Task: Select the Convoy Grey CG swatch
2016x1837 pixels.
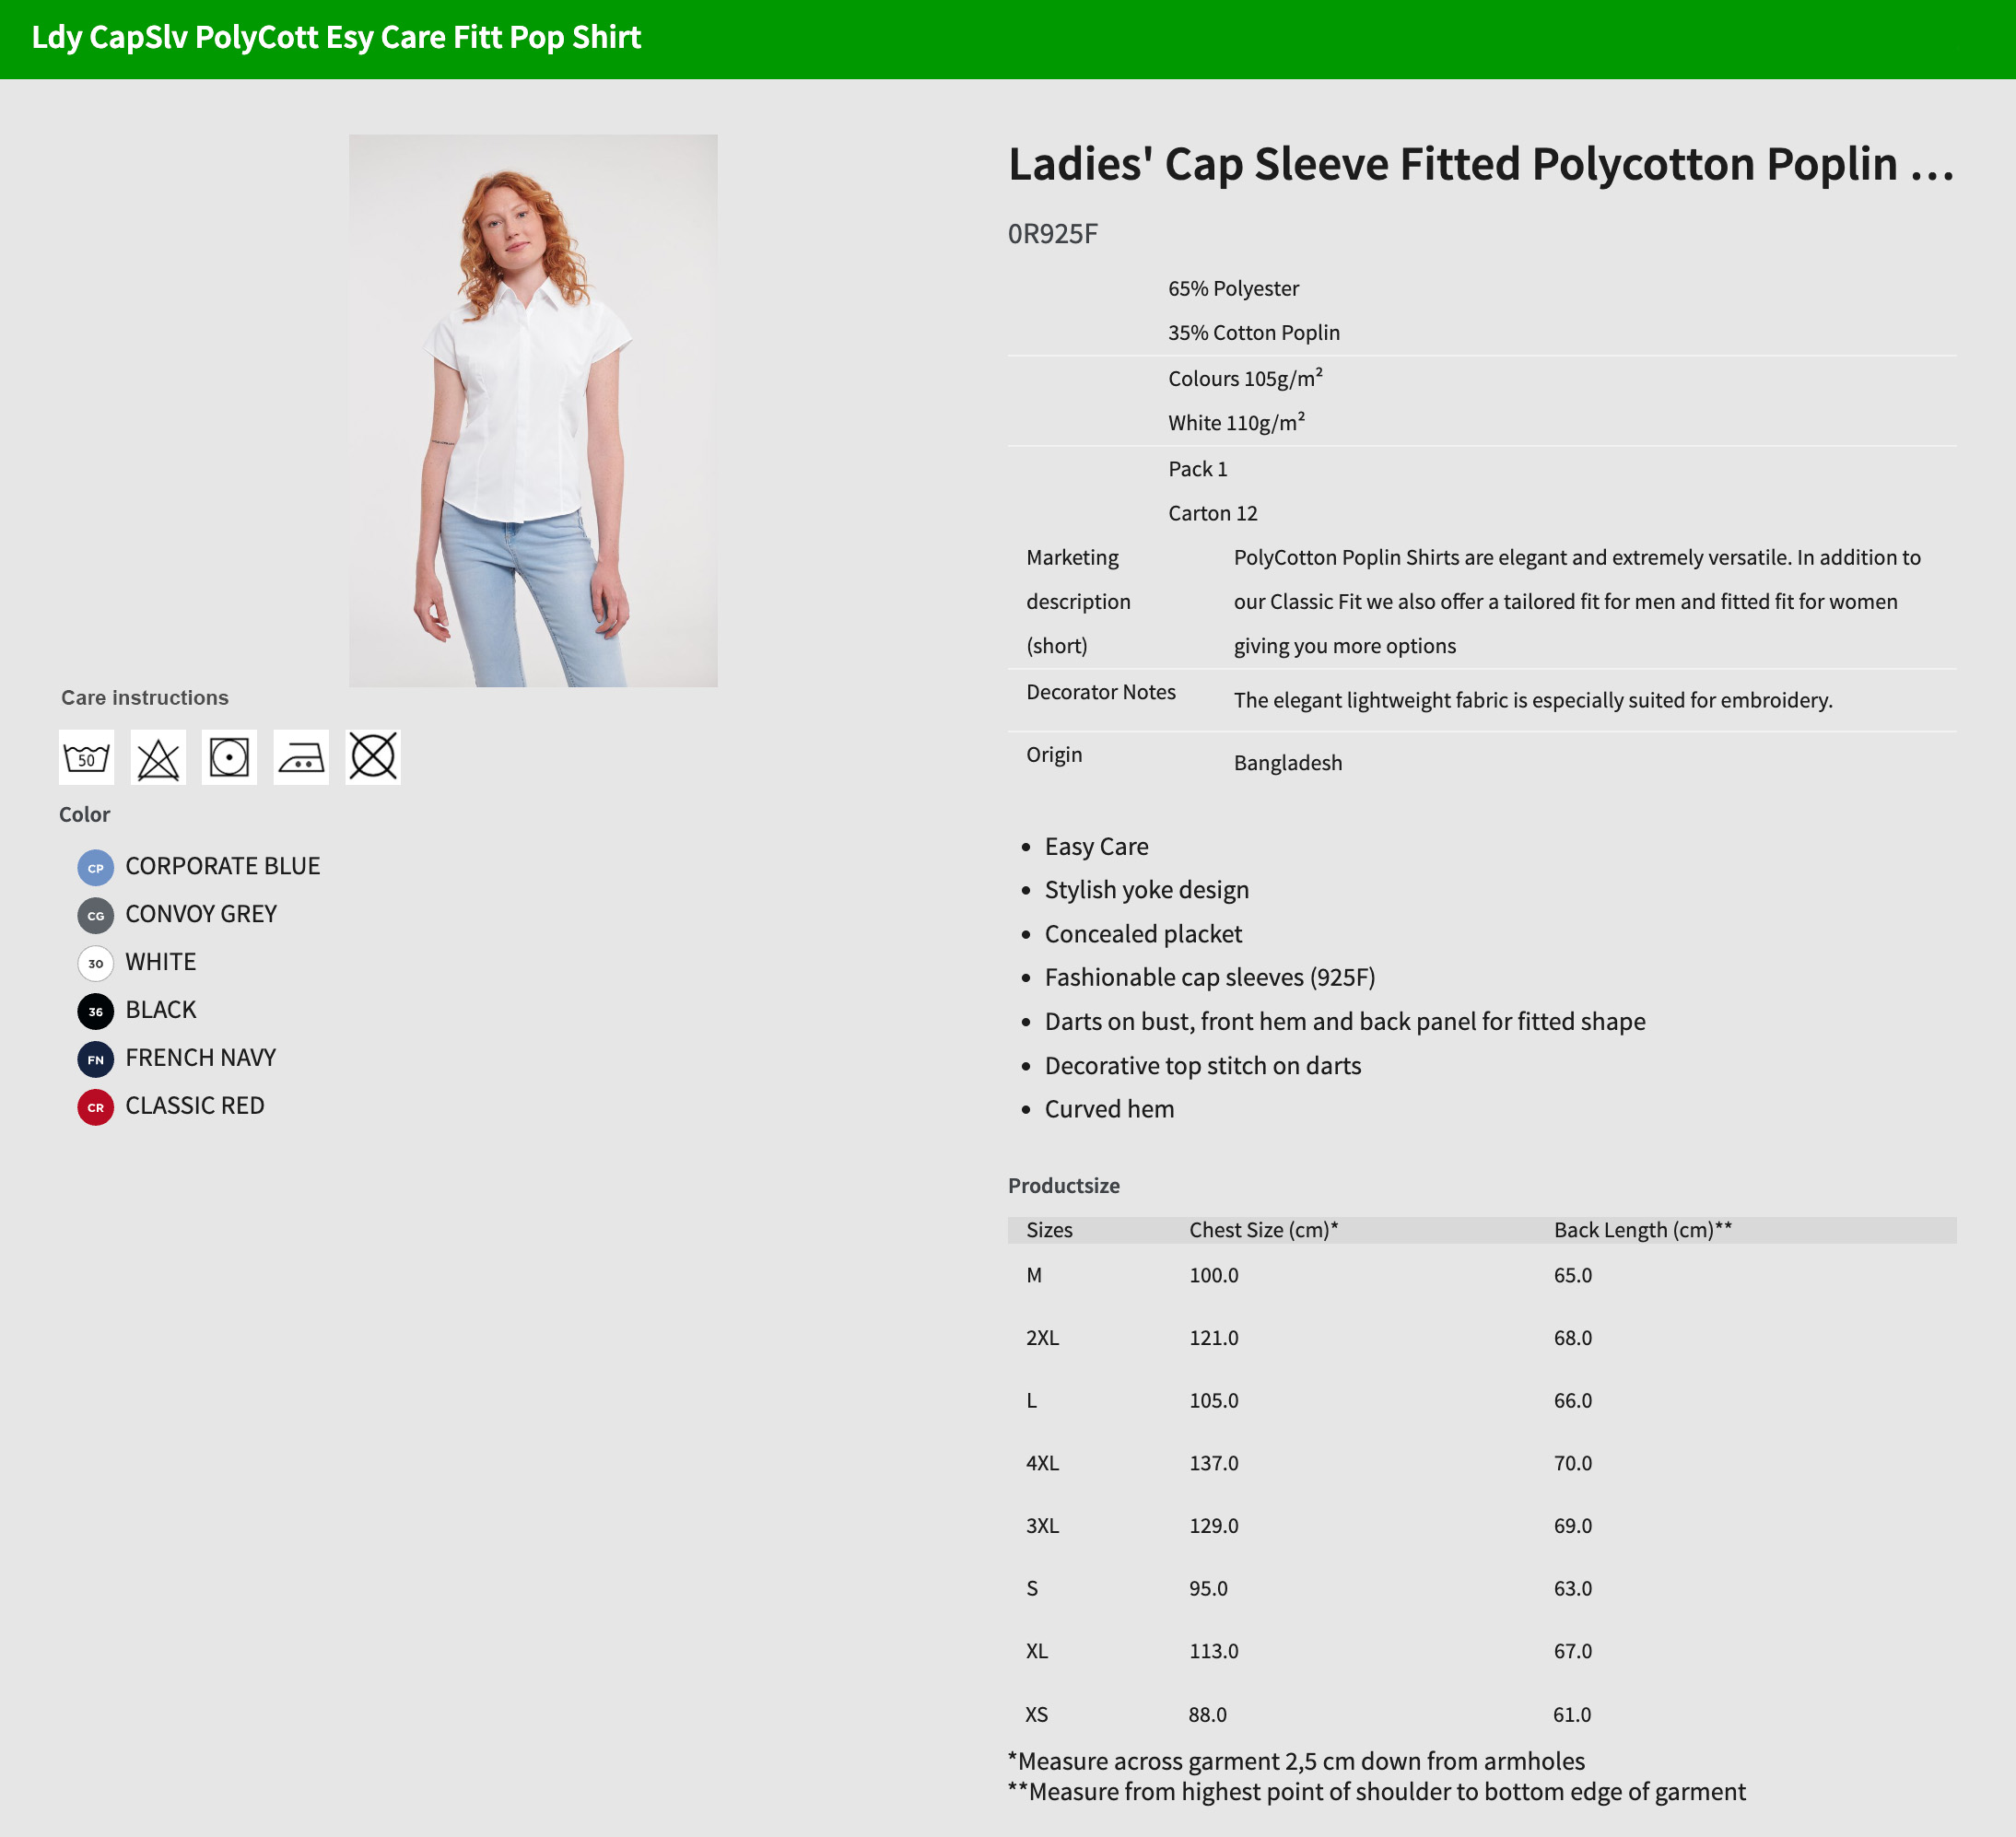Action: click(x=95, y=915)
